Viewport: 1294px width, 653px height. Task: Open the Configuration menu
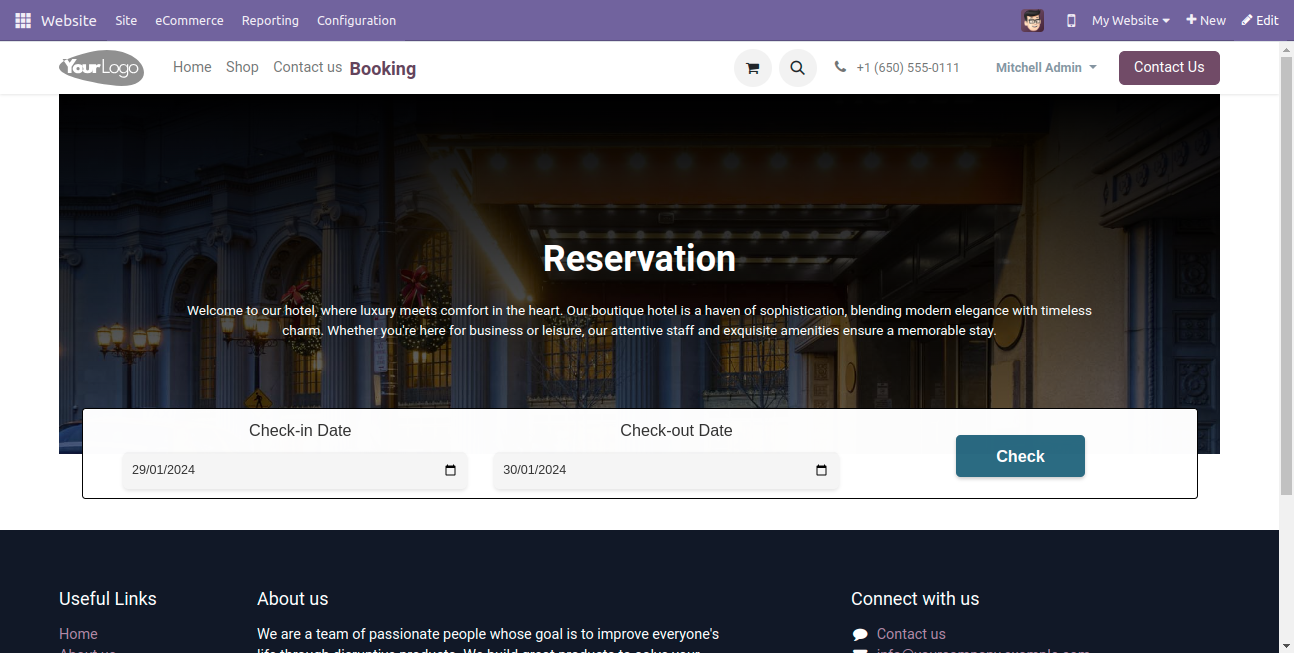pyautogui.click(x=356, y=20)
